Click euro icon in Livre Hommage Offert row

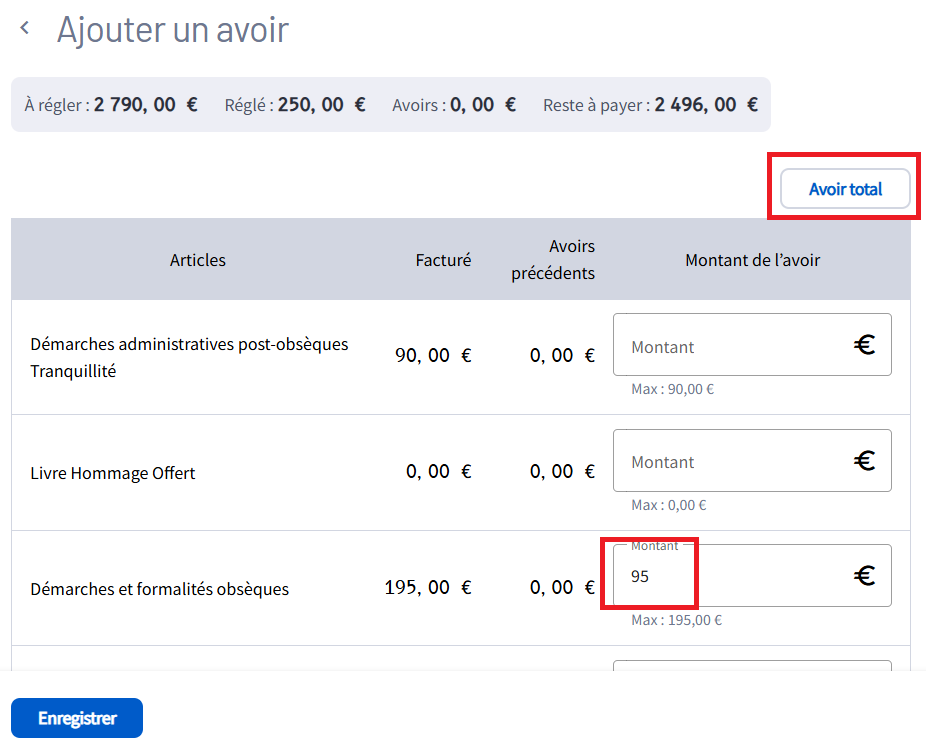click(x=864, y=461)
